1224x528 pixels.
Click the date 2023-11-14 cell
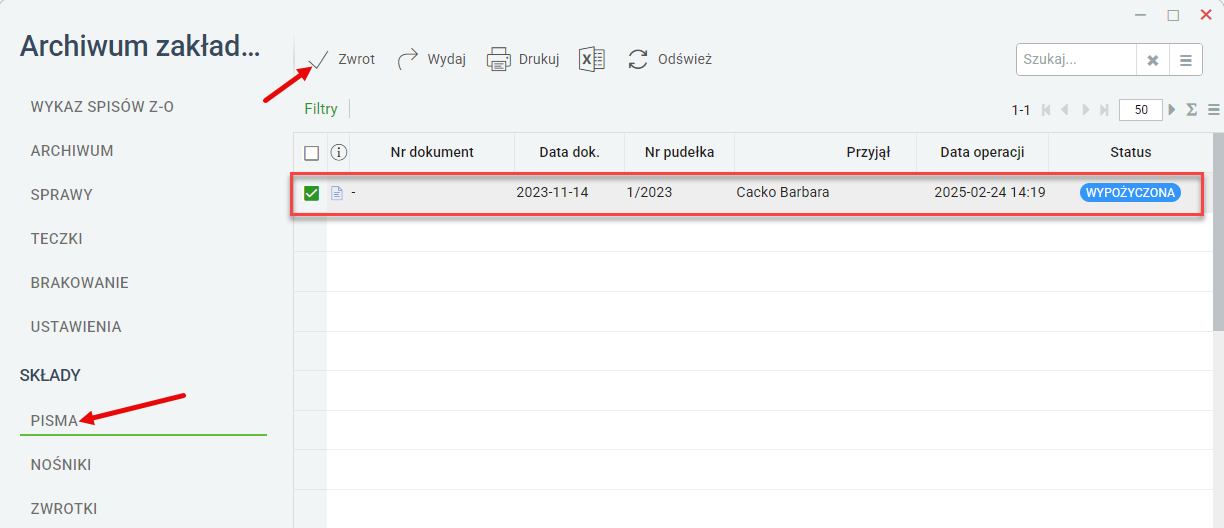[x=552, y=193]
